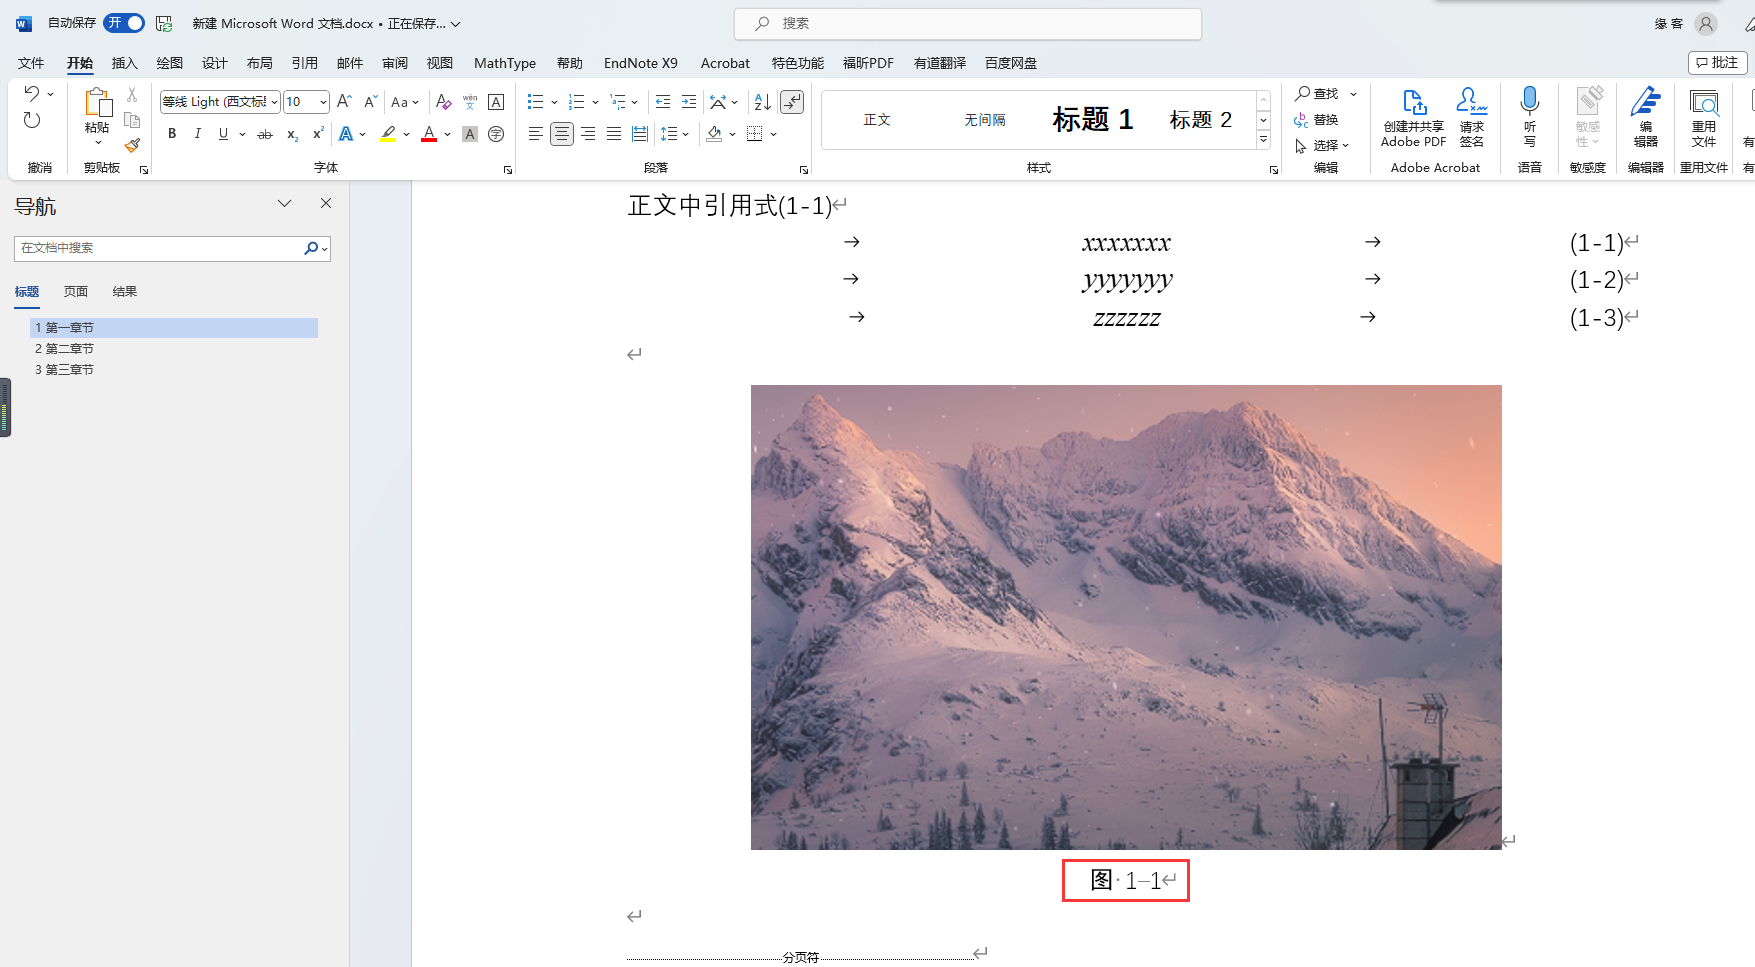Viewport: 1755px width, 967px height.
Task: Open the EndNote X9 ribbon tab
Action: tap(641, 63)
